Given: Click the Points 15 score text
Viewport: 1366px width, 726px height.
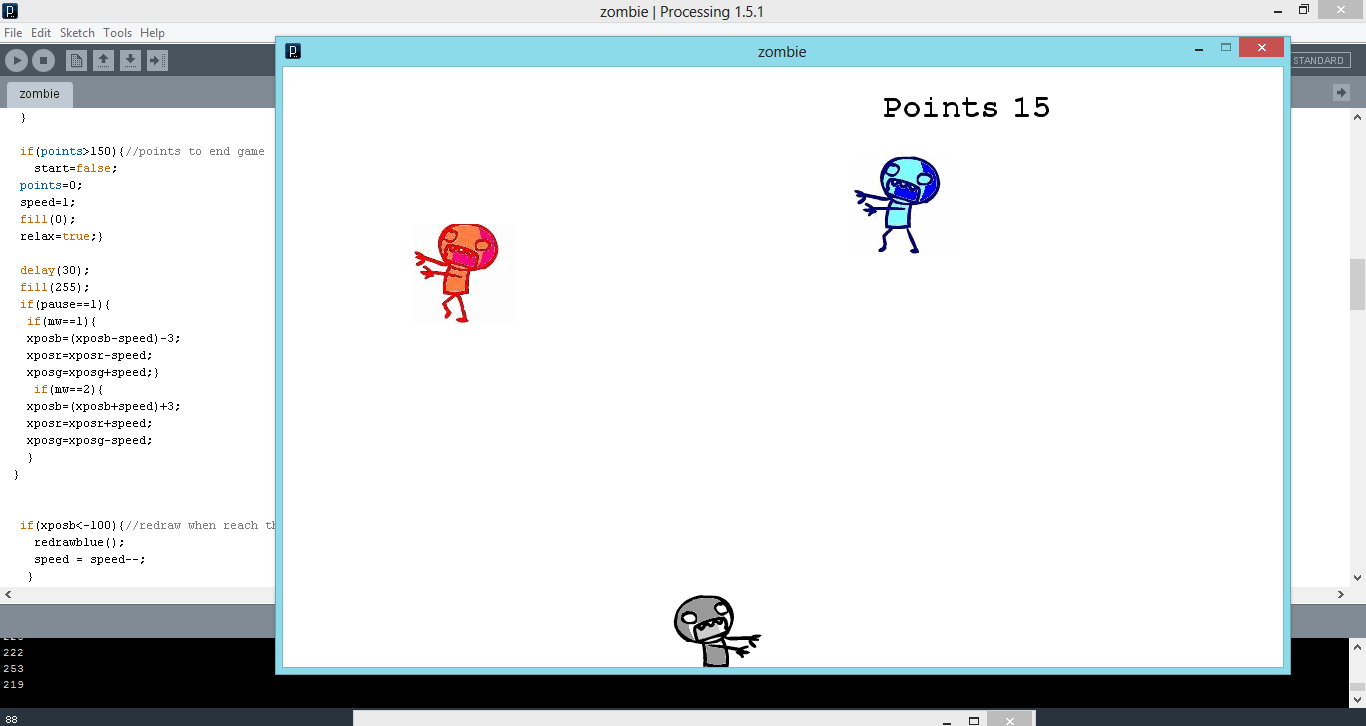Looking at the screenshot, I should click(x=966, y=108).
